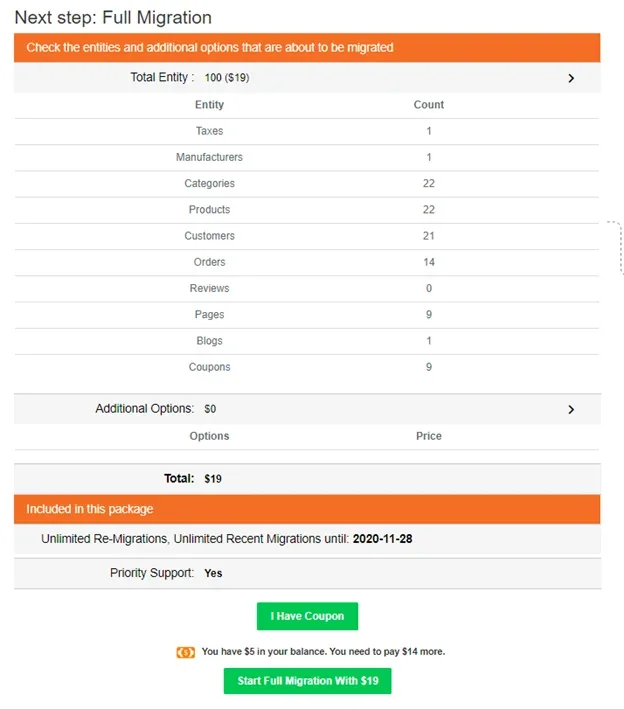
Task: Expand the Total Entity chevron arrow
Action: click(x=571, y=78)
